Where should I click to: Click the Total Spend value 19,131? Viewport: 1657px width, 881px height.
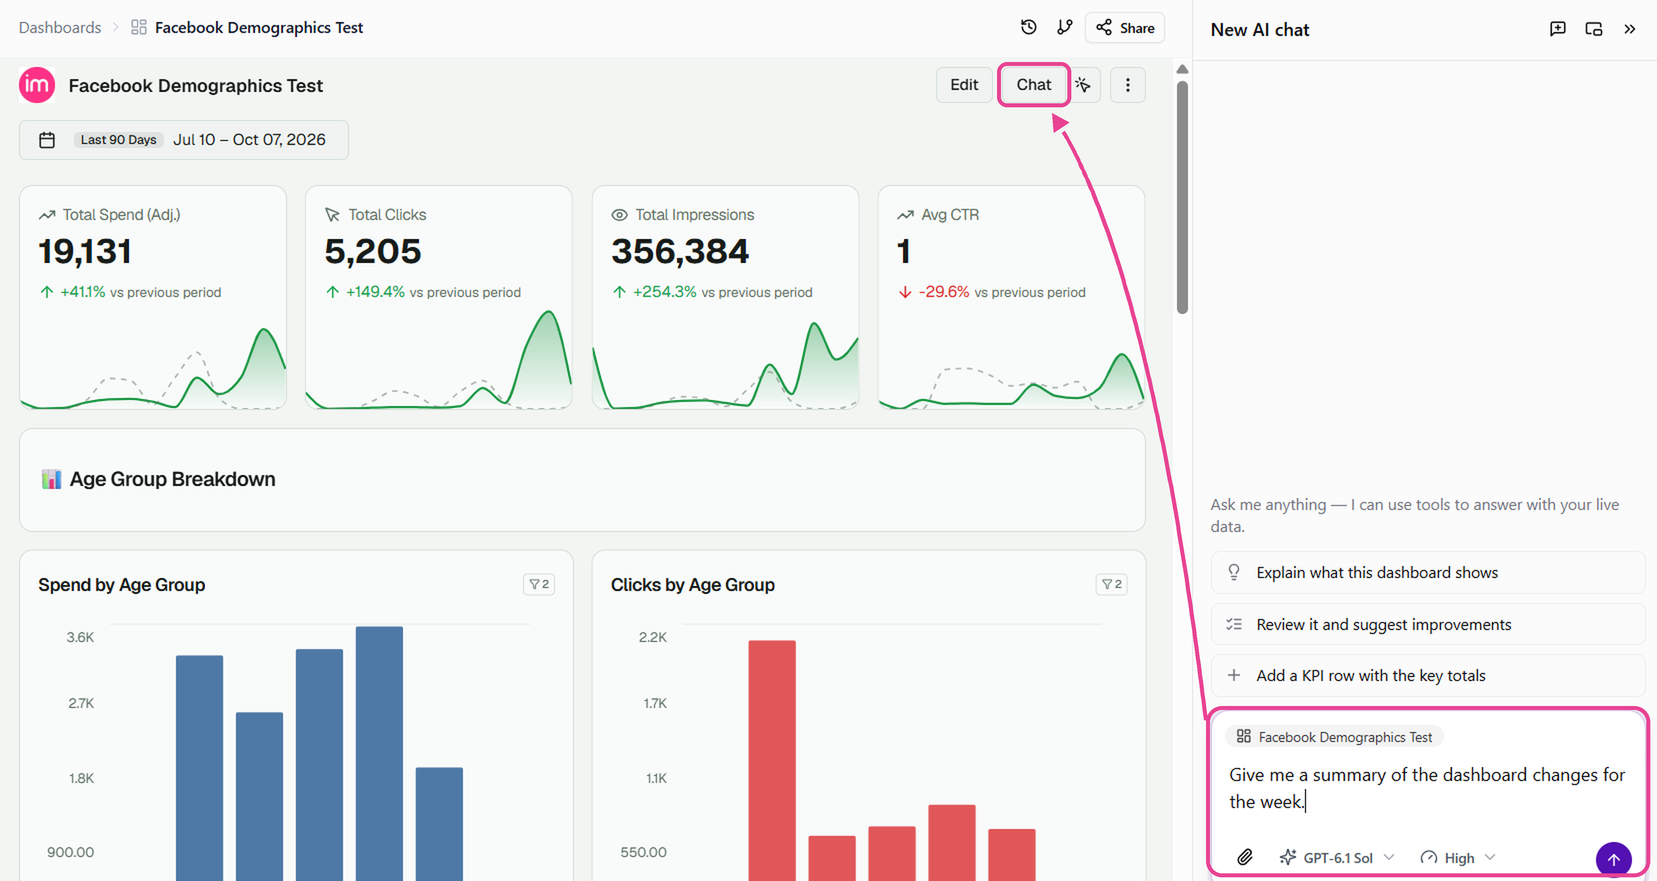click(85, 251)
